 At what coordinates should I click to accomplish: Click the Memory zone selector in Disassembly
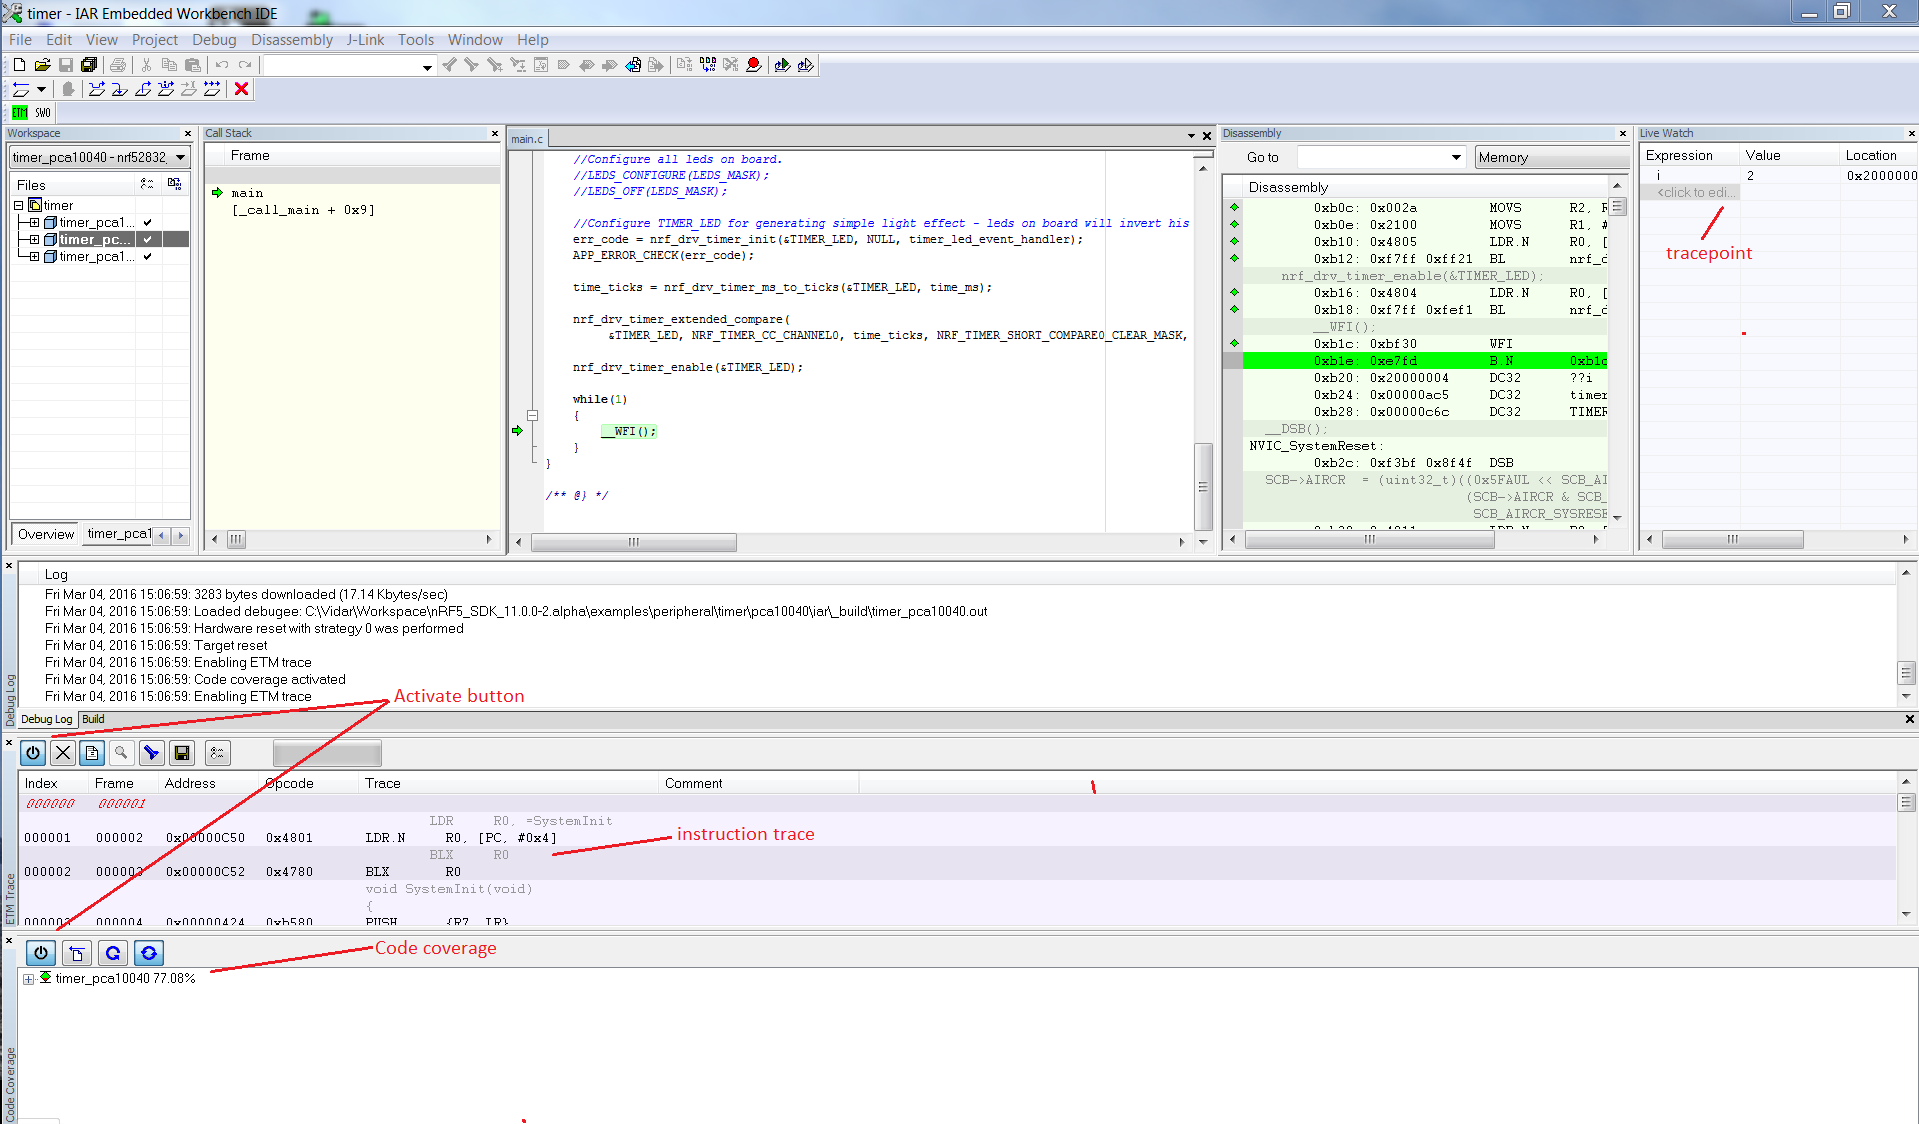[1552, 157]
